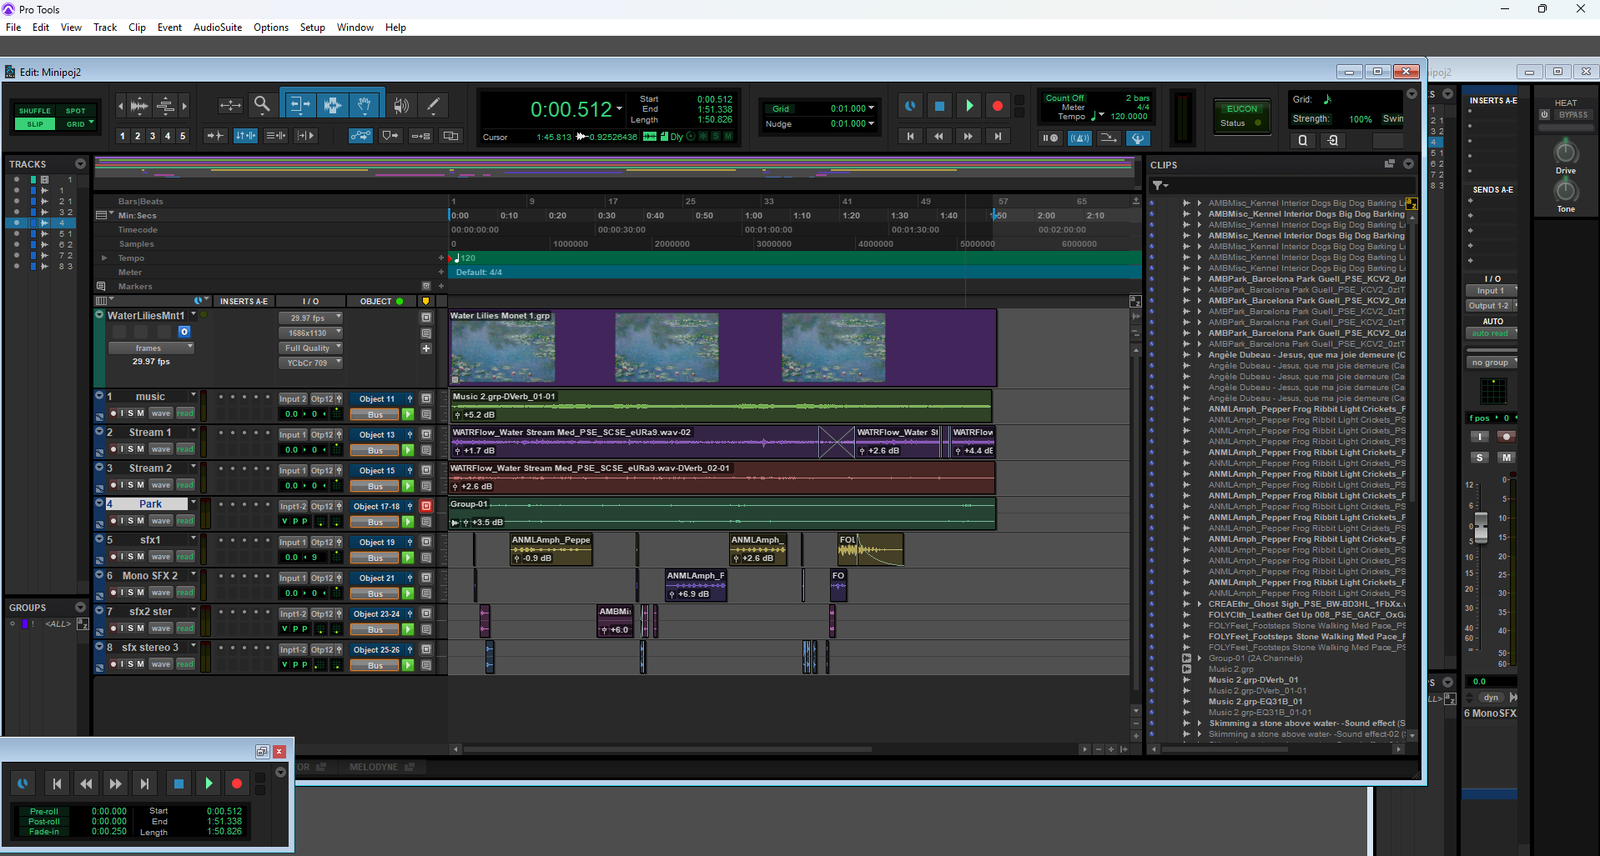Click the clips list filter funnel icon

(1160, 185)
